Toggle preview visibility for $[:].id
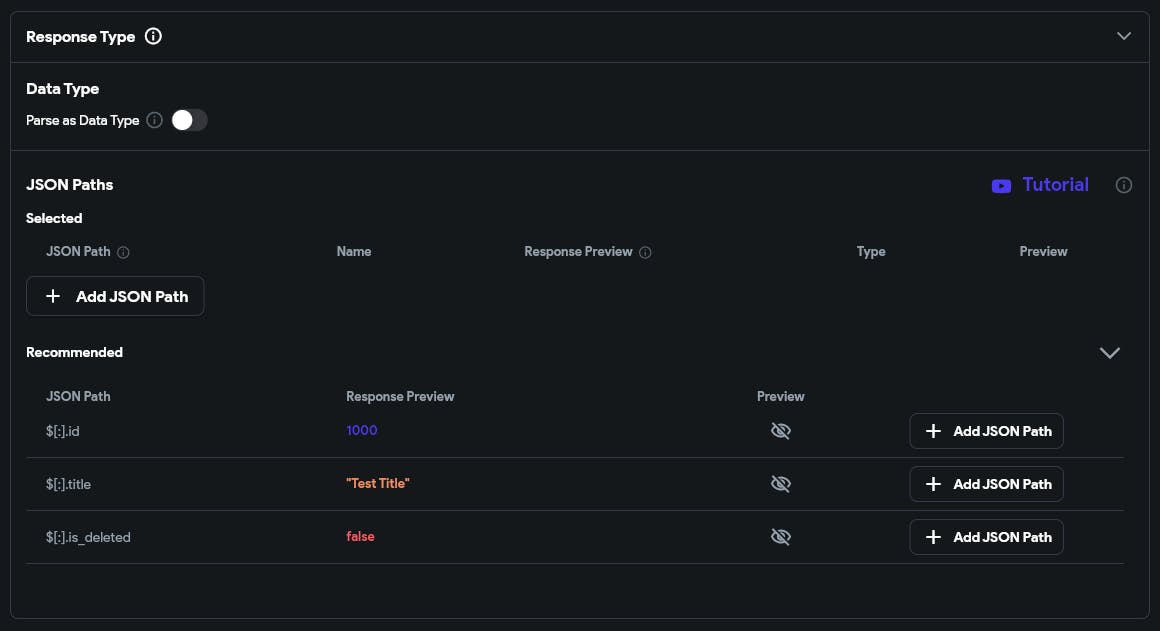This screenshot has width=1160, height=631. tap(781, 431)
